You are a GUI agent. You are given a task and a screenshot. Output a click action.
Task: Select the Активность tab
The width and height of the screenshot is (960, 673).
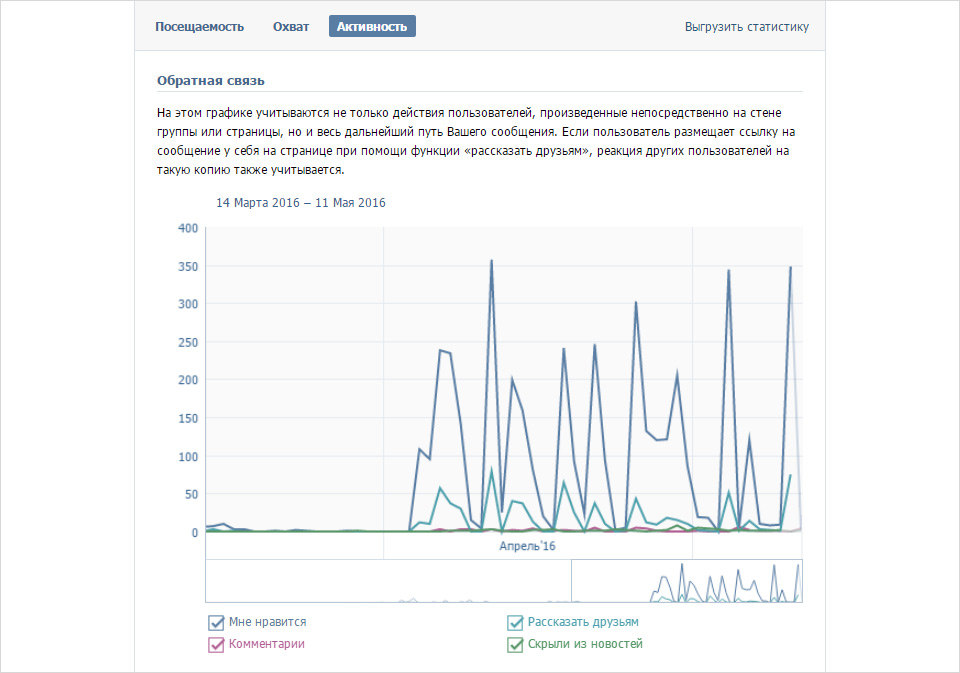pos(372,26)
